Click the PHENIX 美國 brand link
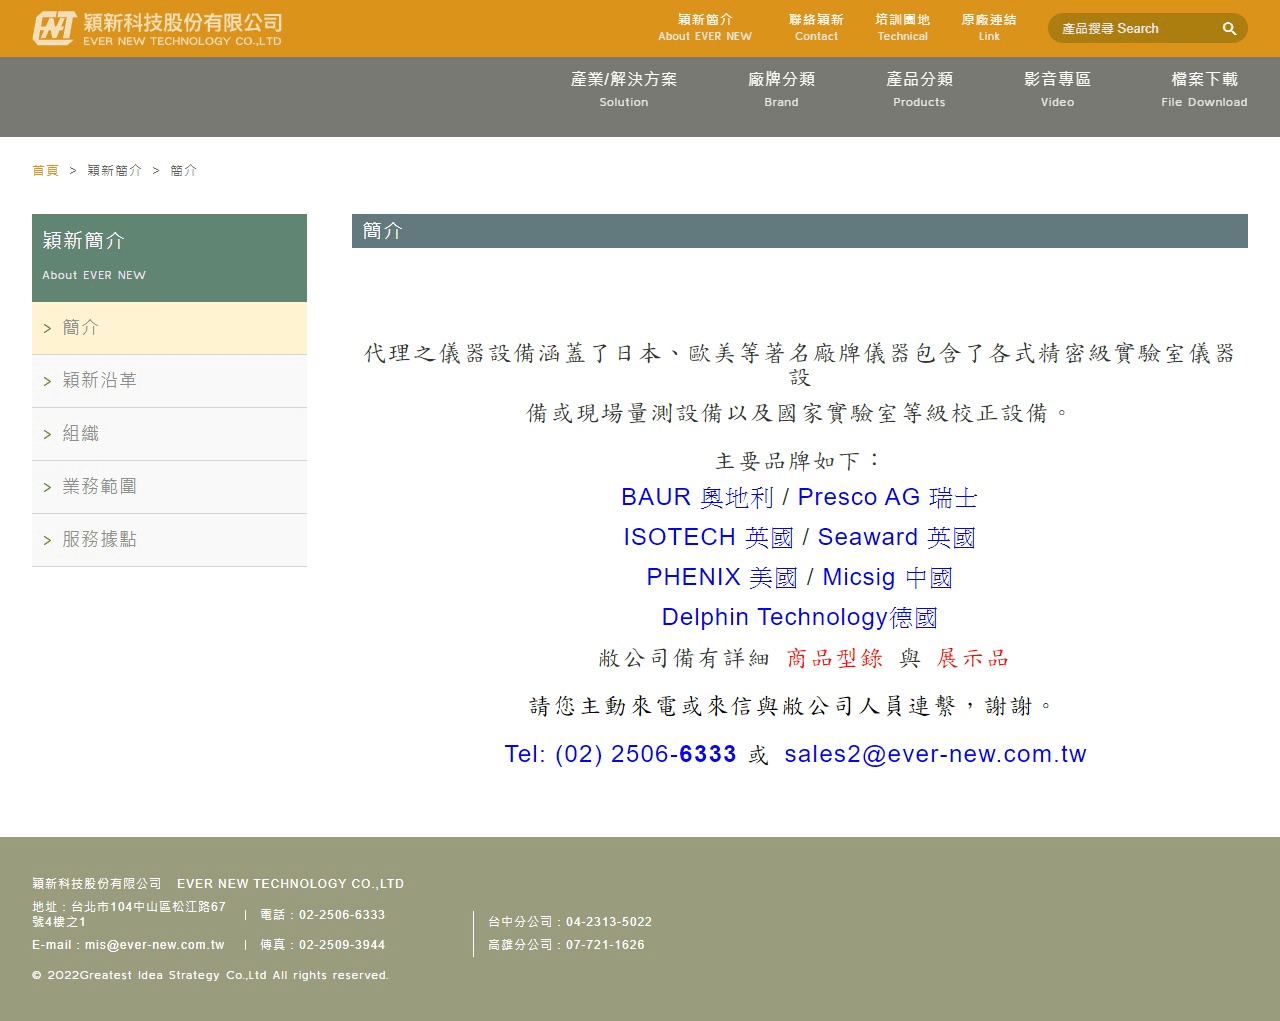Image resolution: width=1280 pixels, height=1021 pixels. (722, 577)
